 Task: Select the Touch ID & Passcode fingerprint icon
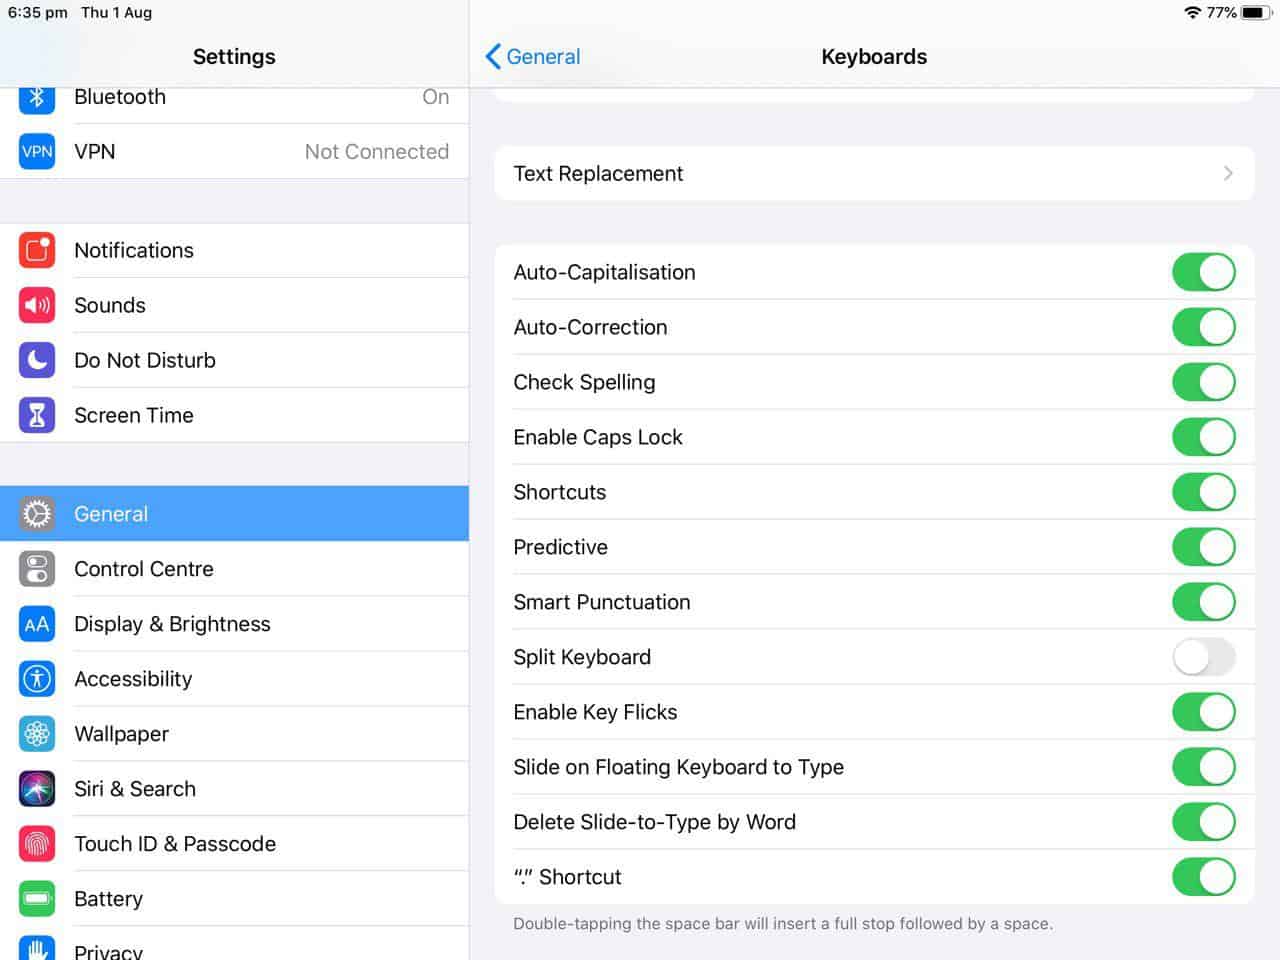(x=37, y=843)
